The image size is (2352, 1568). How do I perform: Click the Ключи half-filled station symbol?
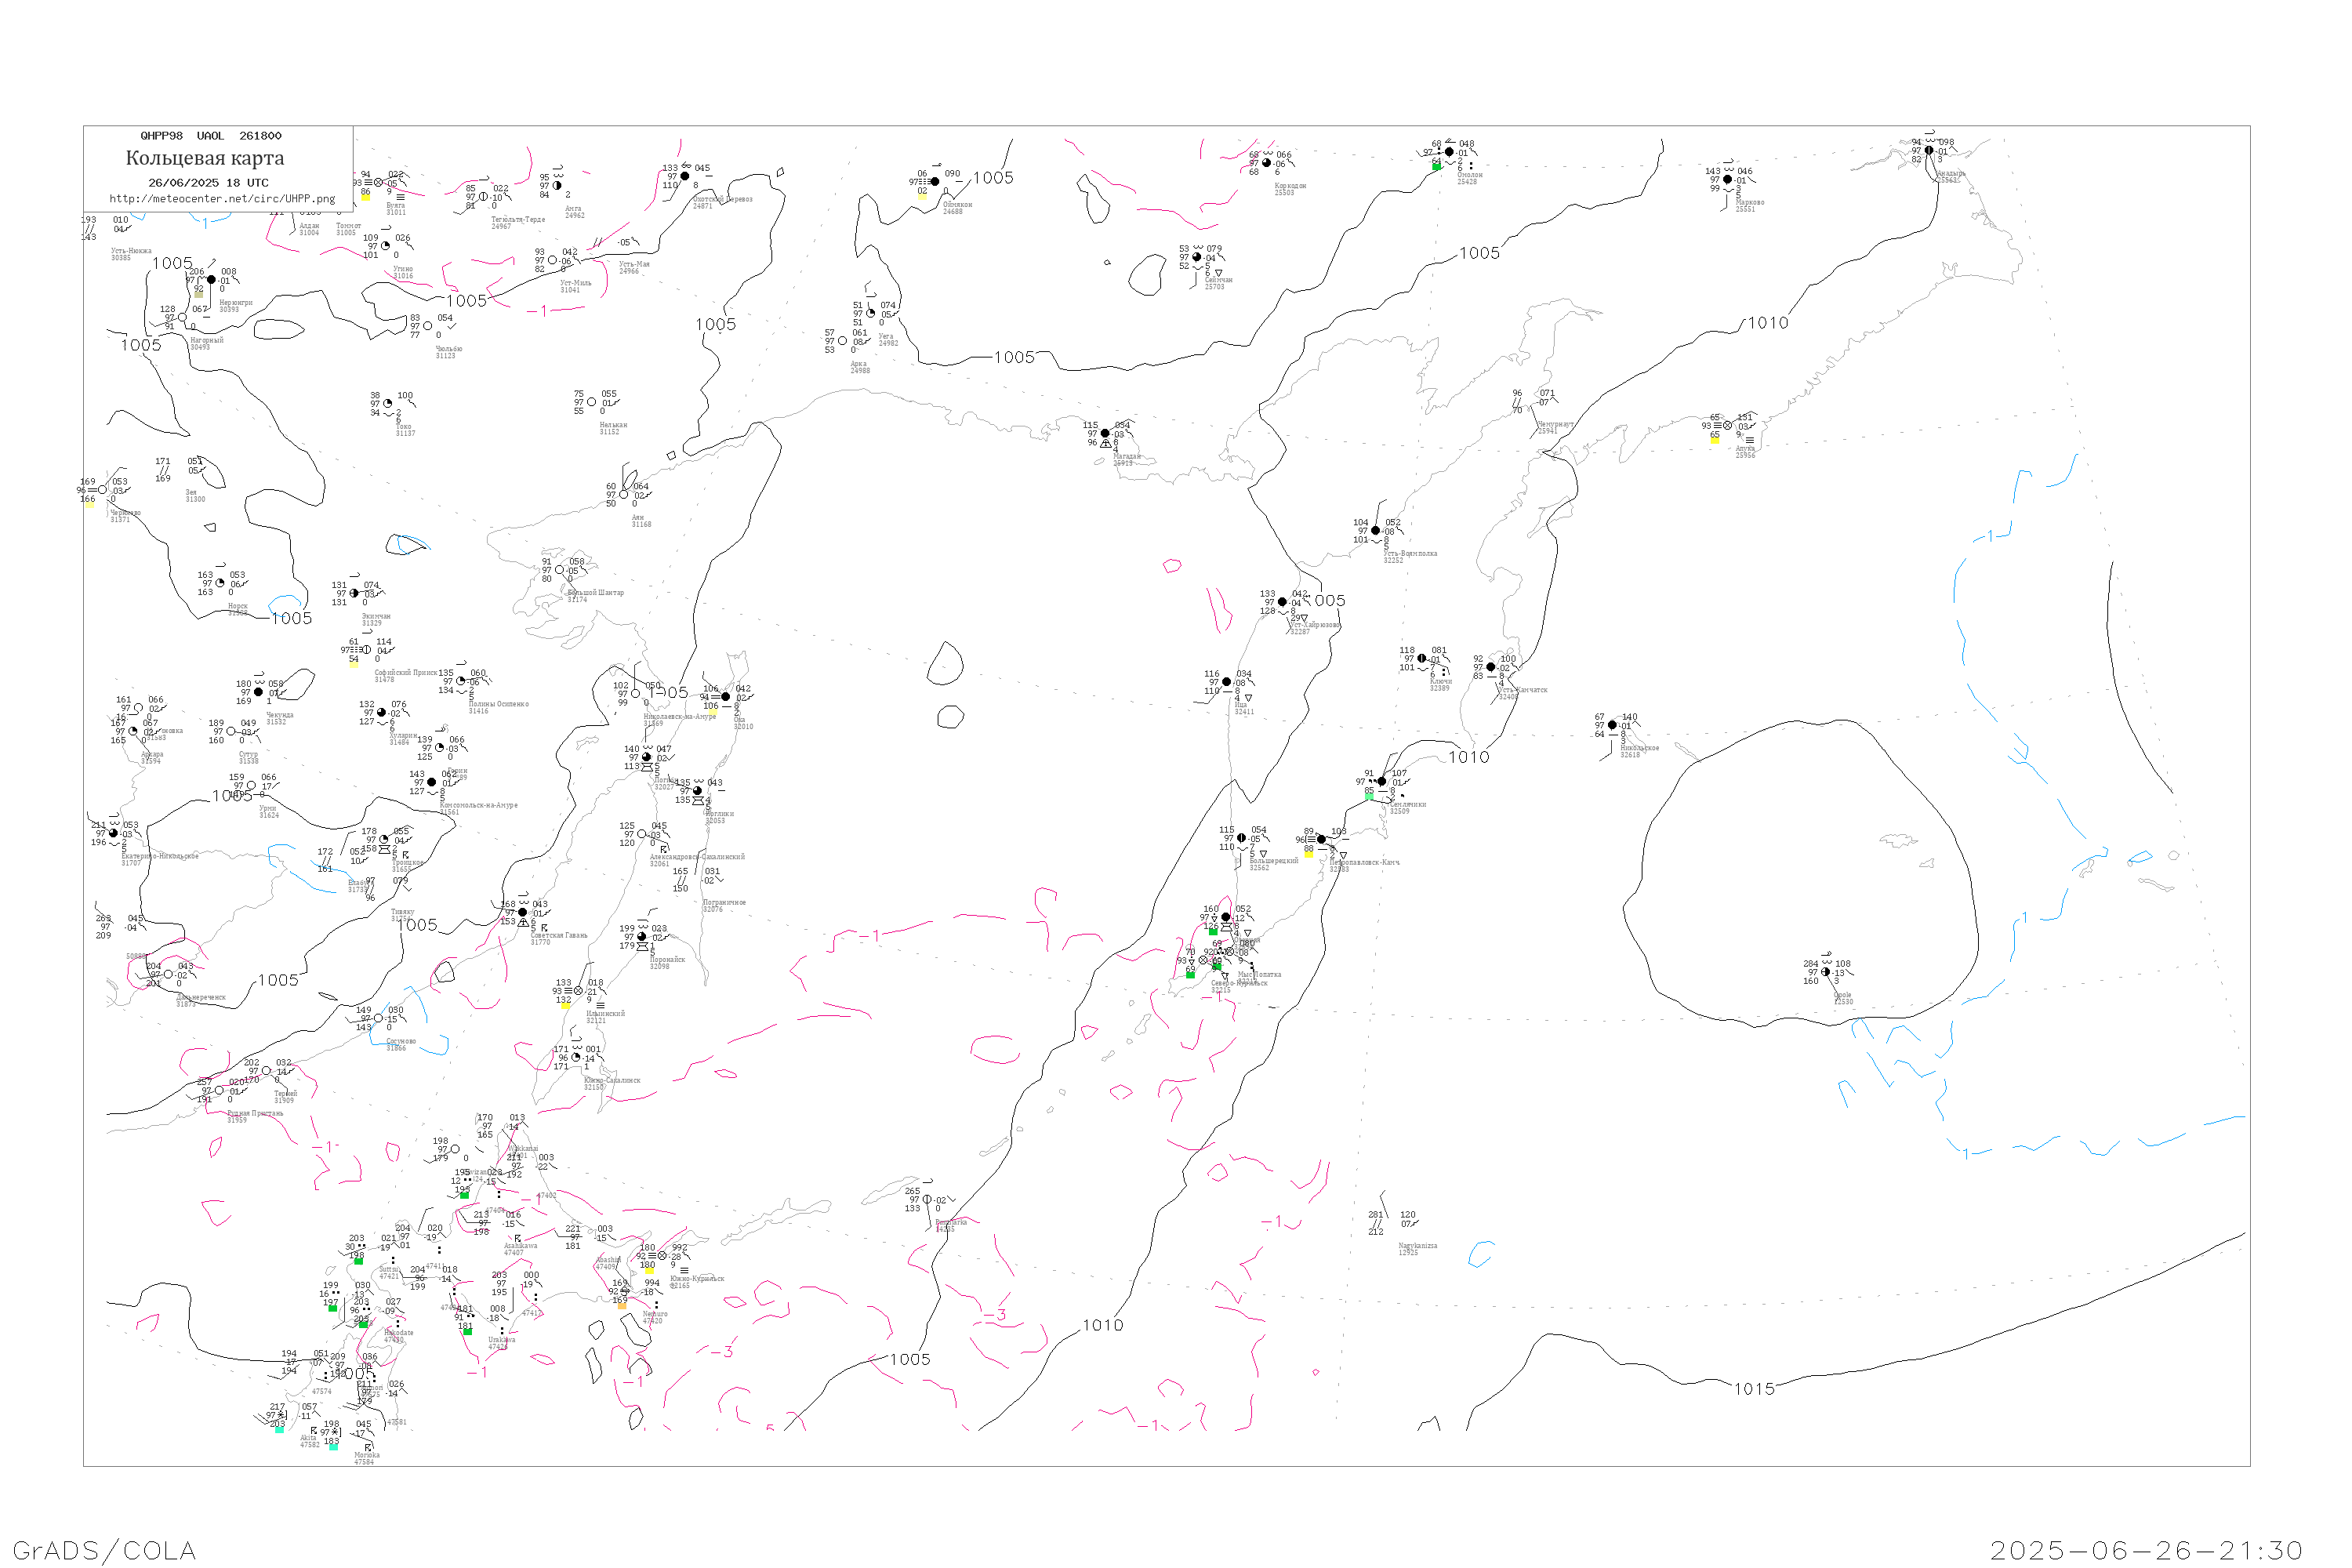(x=1422, y=658)
